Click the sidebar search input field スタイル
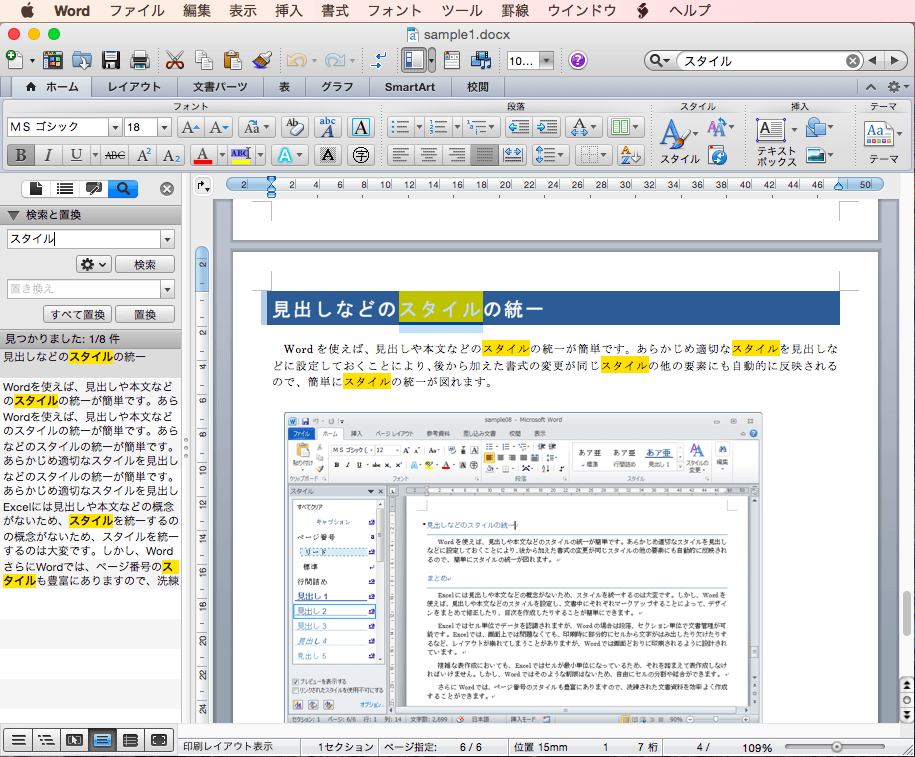The height and width of the screenshot is (757, 915). (84, 239)
